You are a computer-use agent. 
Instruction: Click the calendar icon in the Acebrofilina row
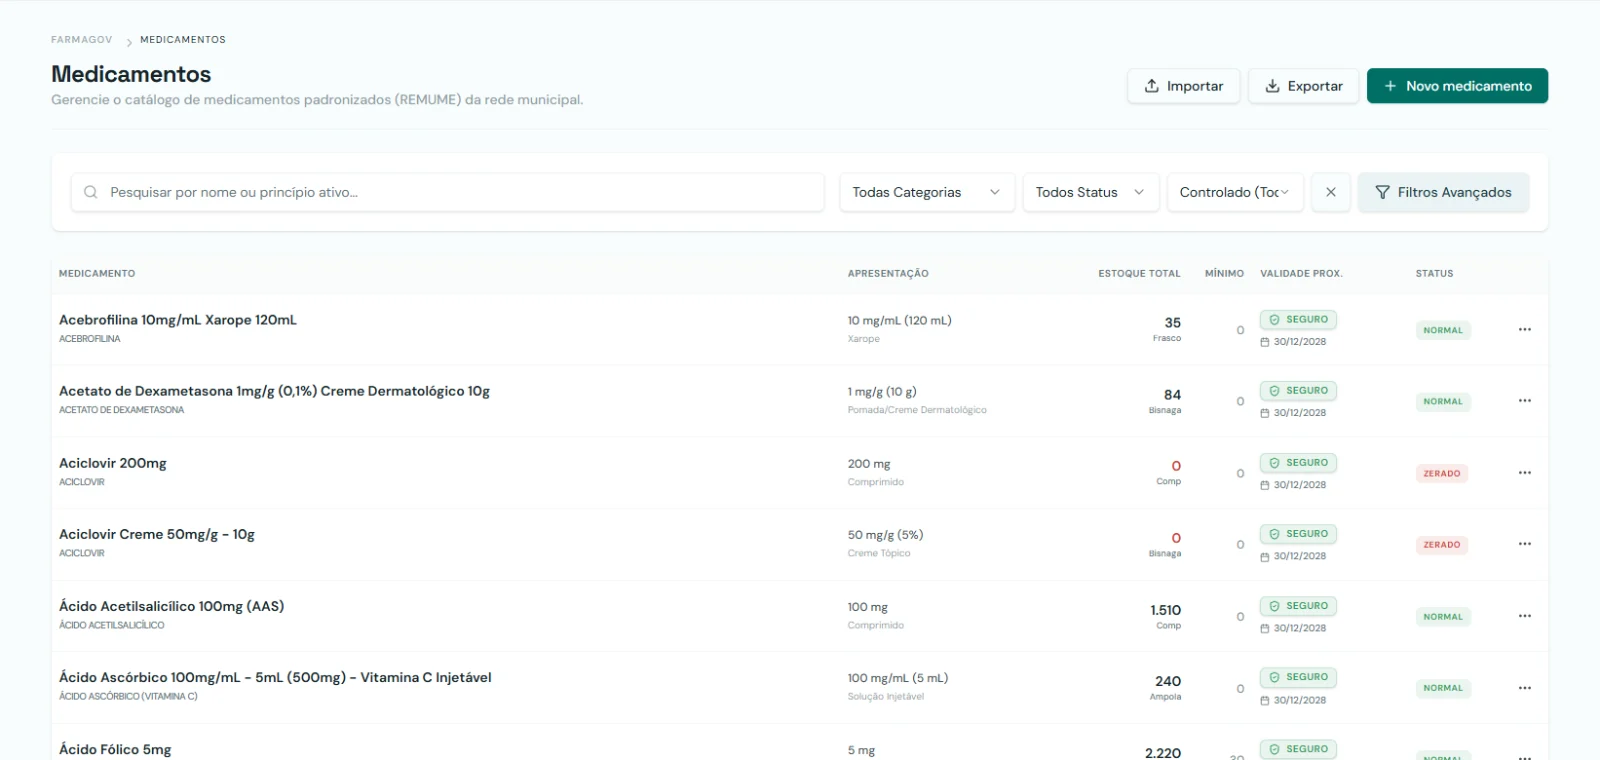1265,342
